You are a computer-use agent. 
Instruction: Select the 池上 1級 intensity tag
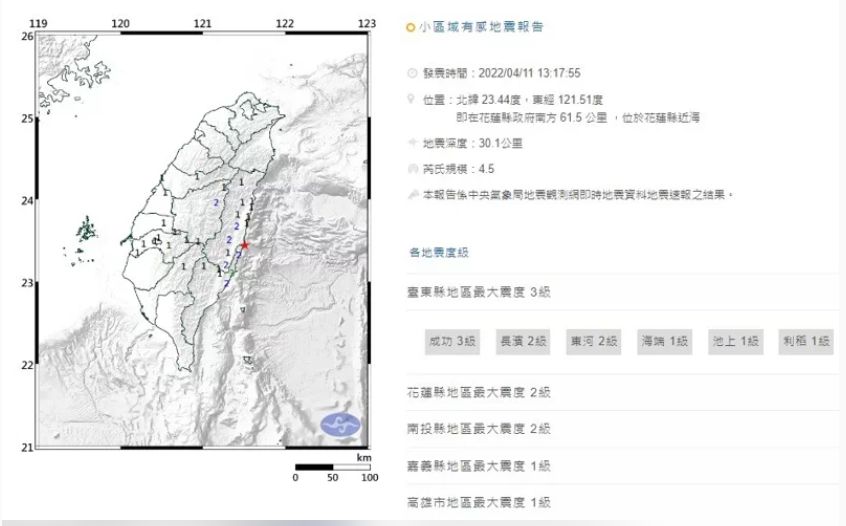[x=736, y=342]
